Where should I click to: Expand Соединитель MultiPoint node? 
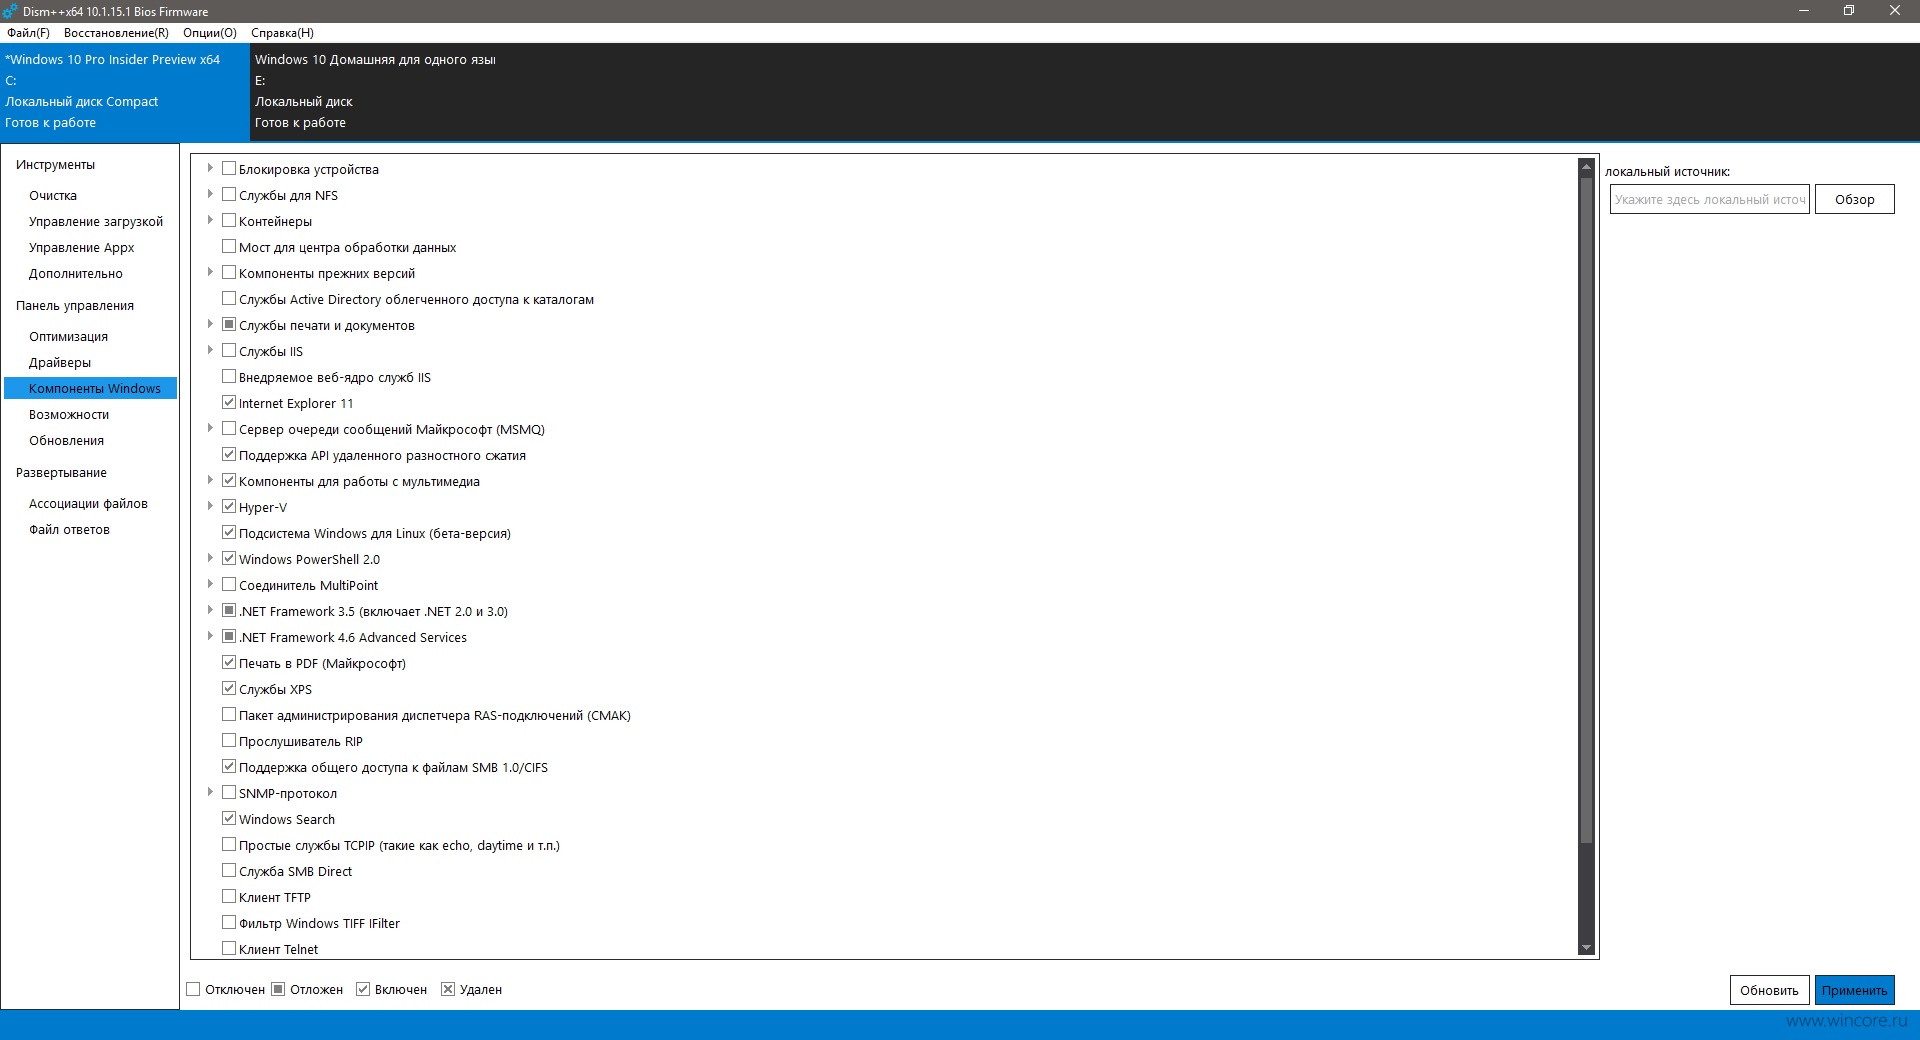click(x=210, y=584)
